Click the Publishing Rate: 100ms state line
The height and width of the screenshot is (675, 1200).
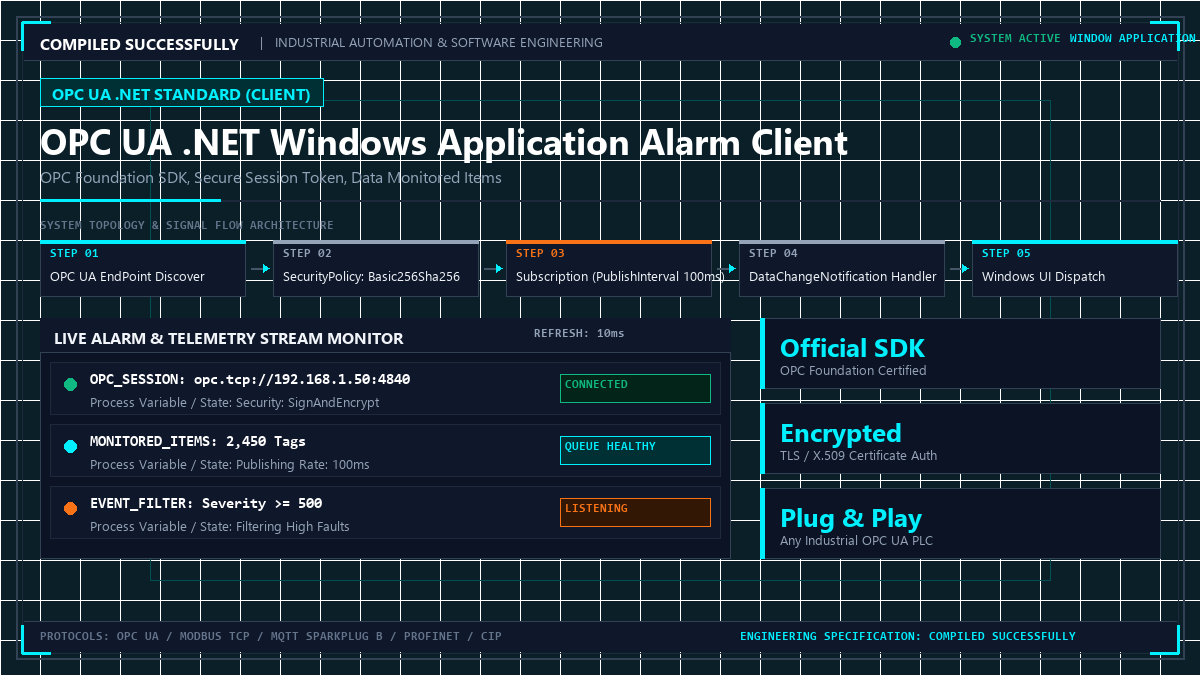(x=229, y=465)
